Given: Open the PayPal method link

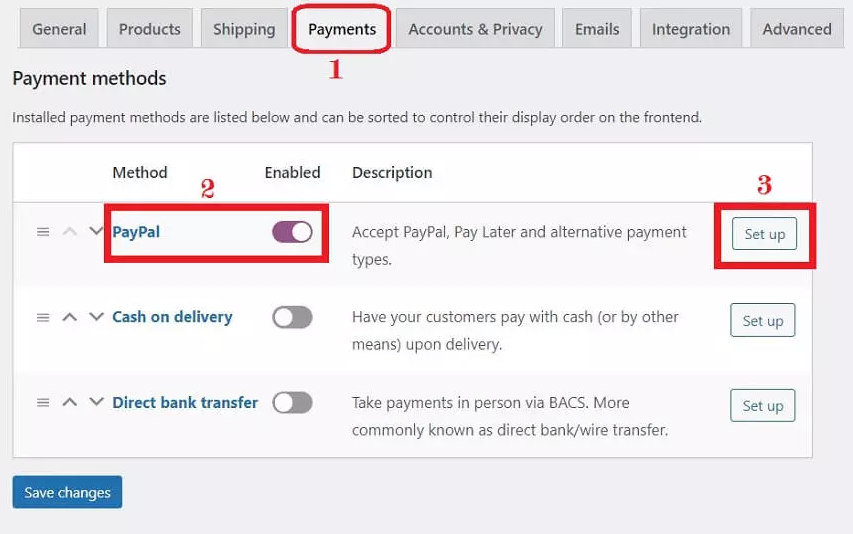Looking at the screenshot, I should point(136,232).
